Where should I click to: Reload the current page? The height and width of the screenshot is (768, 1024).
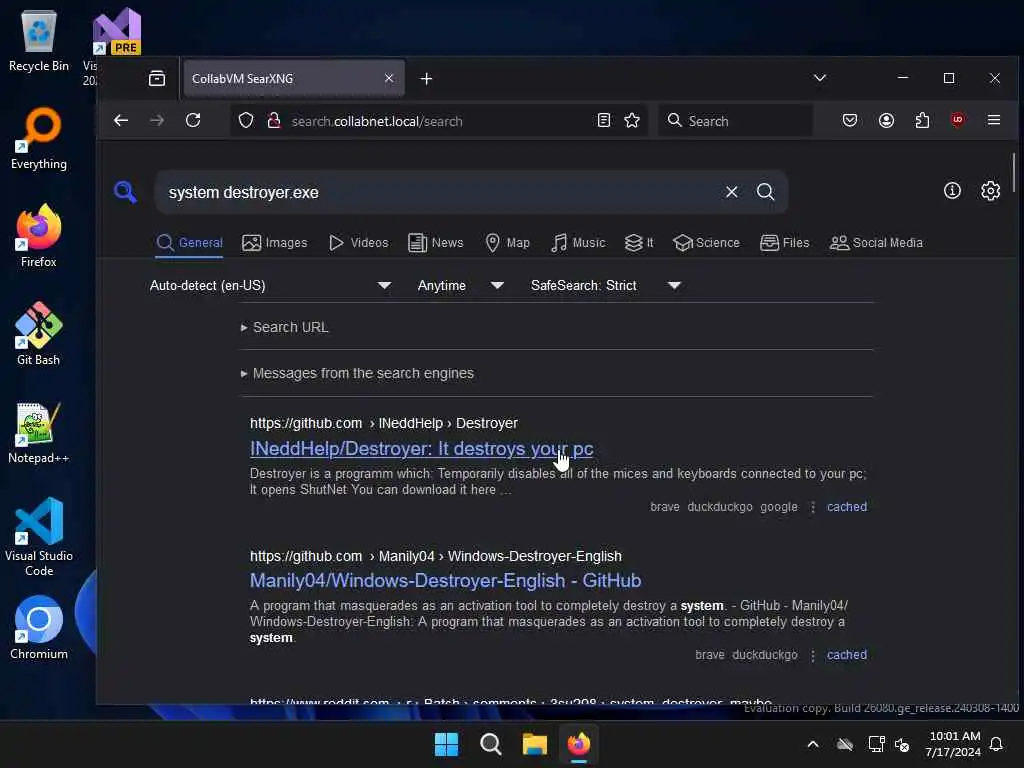(193, 120)
